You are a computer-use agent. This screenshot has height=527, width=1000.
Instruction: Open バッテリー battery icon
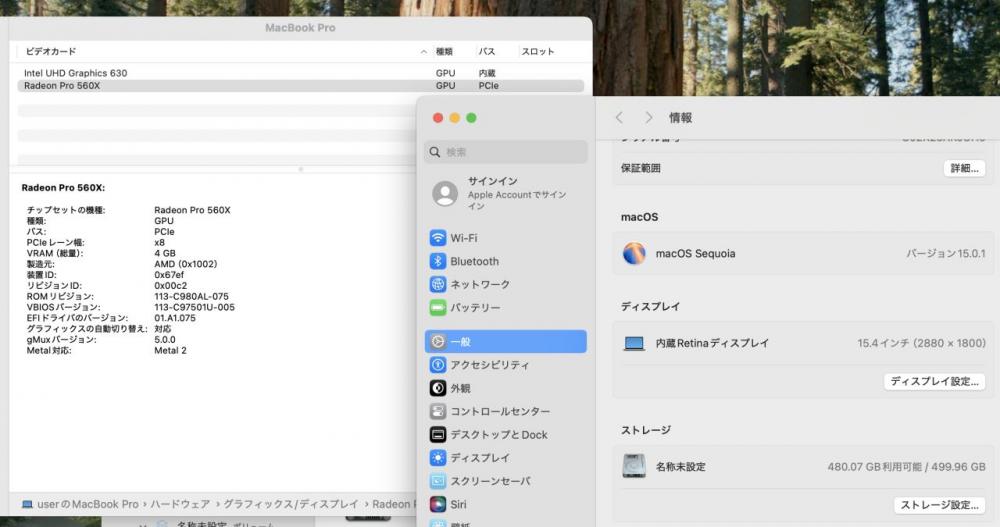click(438, 308)
